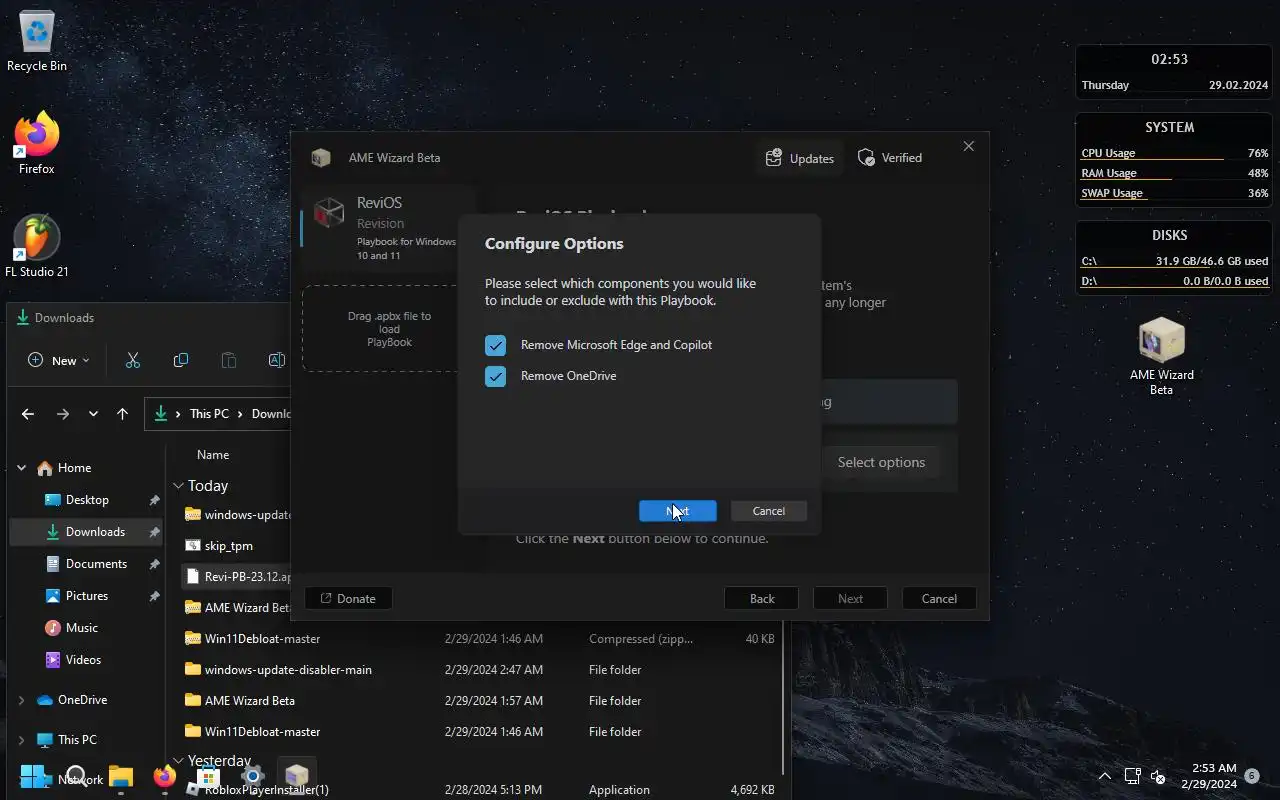Unpin Desktop from quick access pin icon
1280x800 pixels.
154,500
